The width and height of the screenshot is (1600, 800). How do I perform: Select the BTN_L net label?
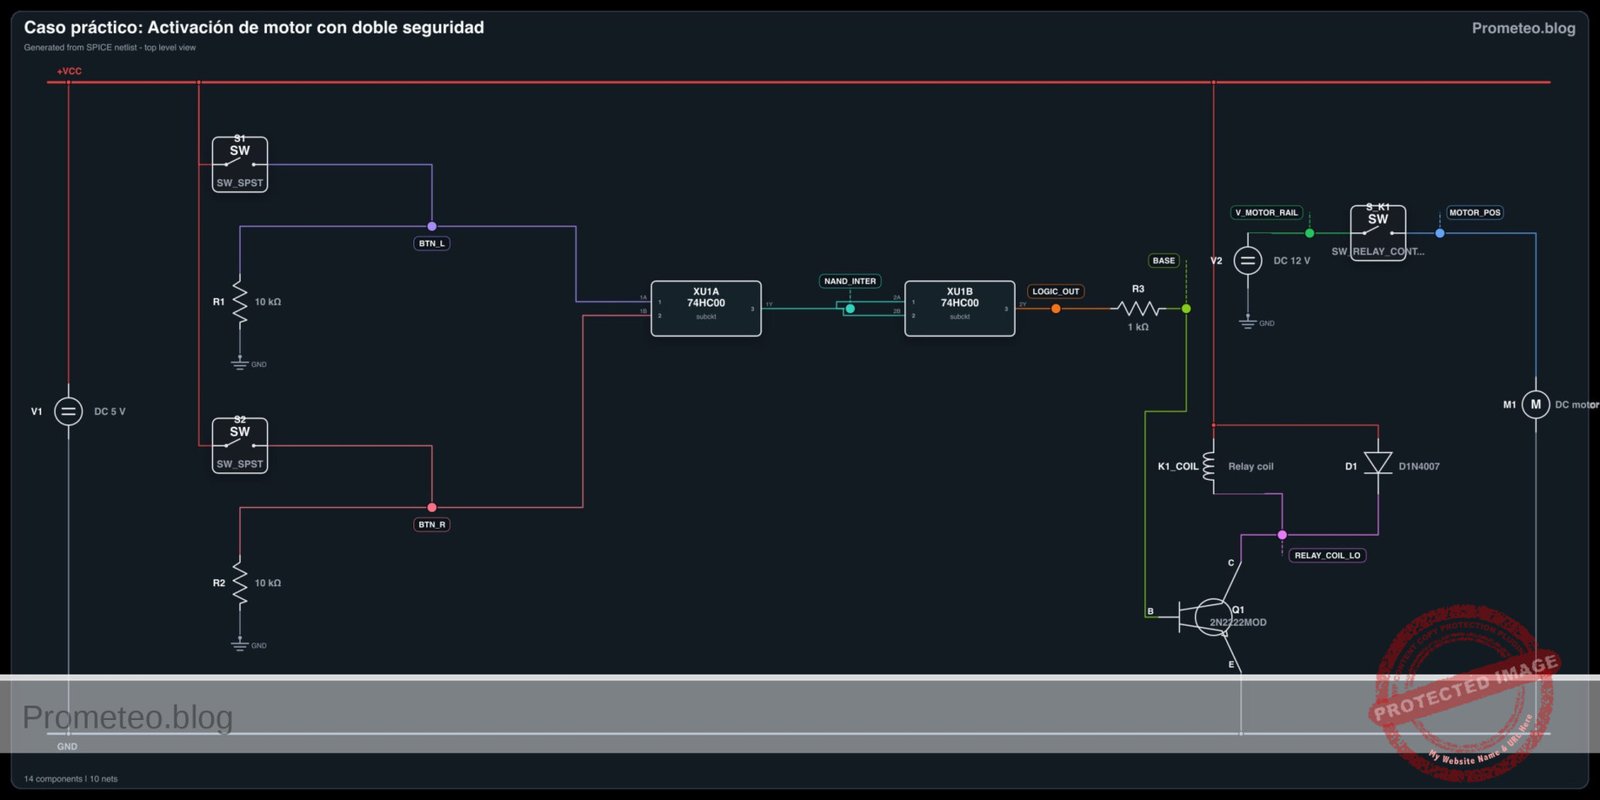point(432,243)
